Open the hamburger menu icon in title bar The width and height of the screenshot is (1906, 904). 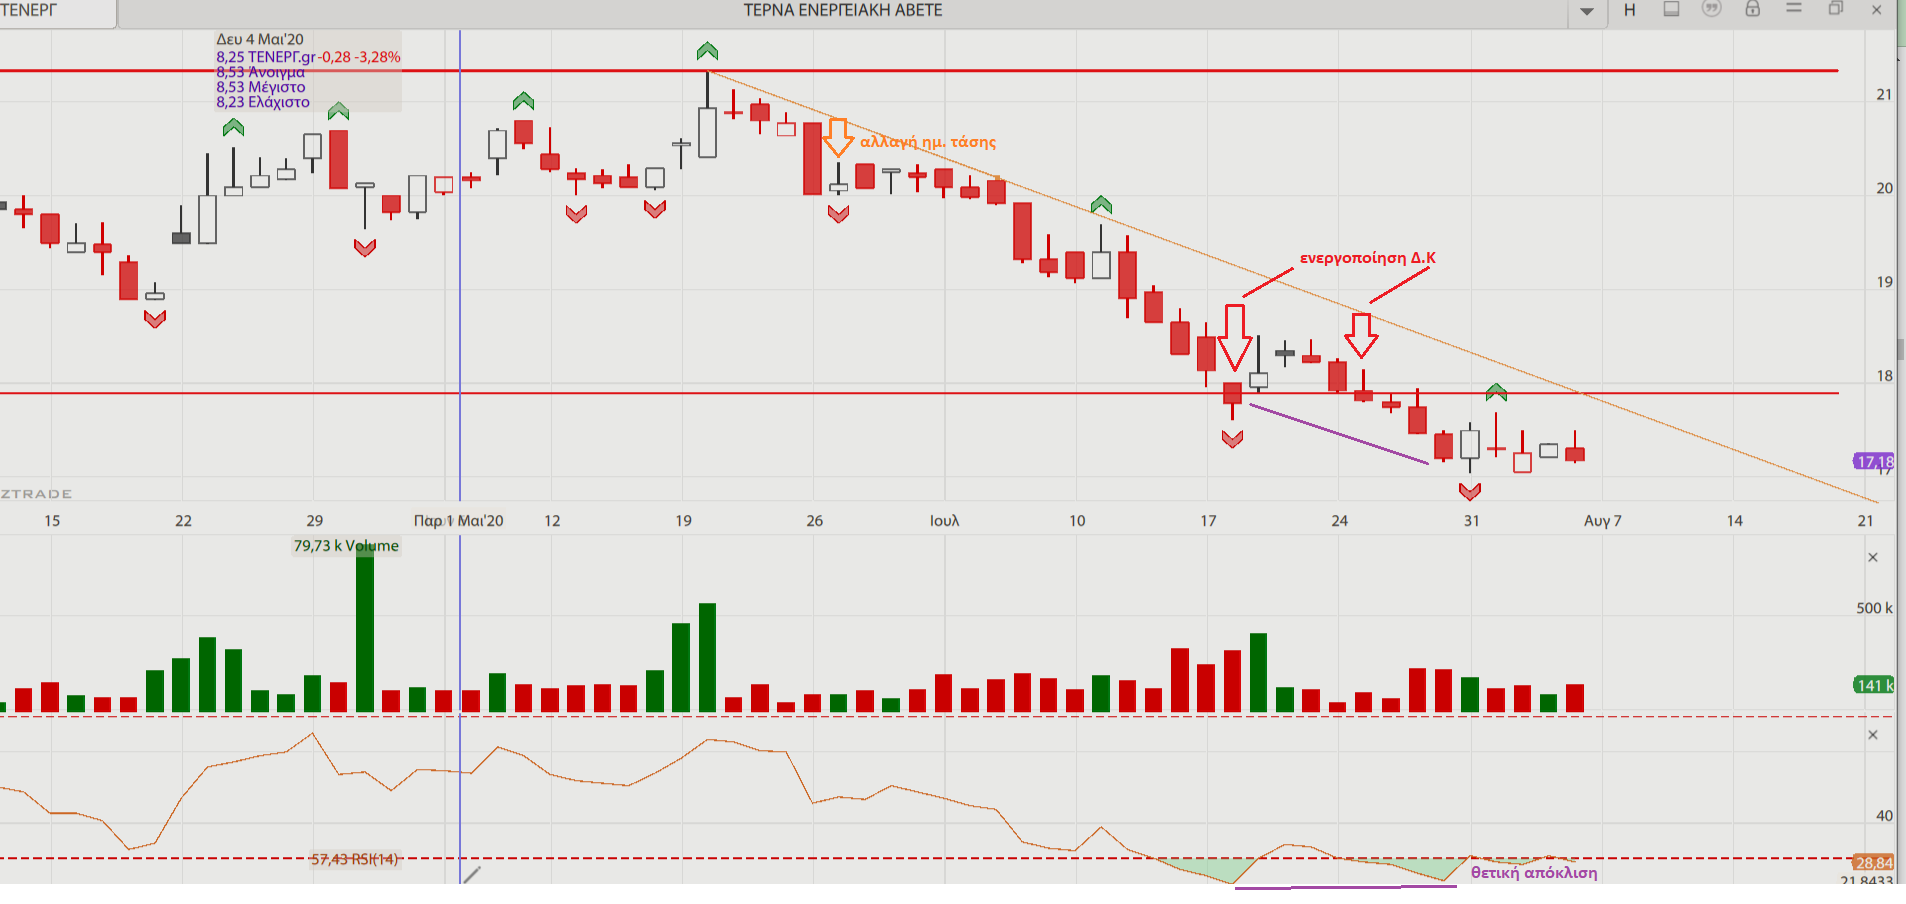(1794, 8)
